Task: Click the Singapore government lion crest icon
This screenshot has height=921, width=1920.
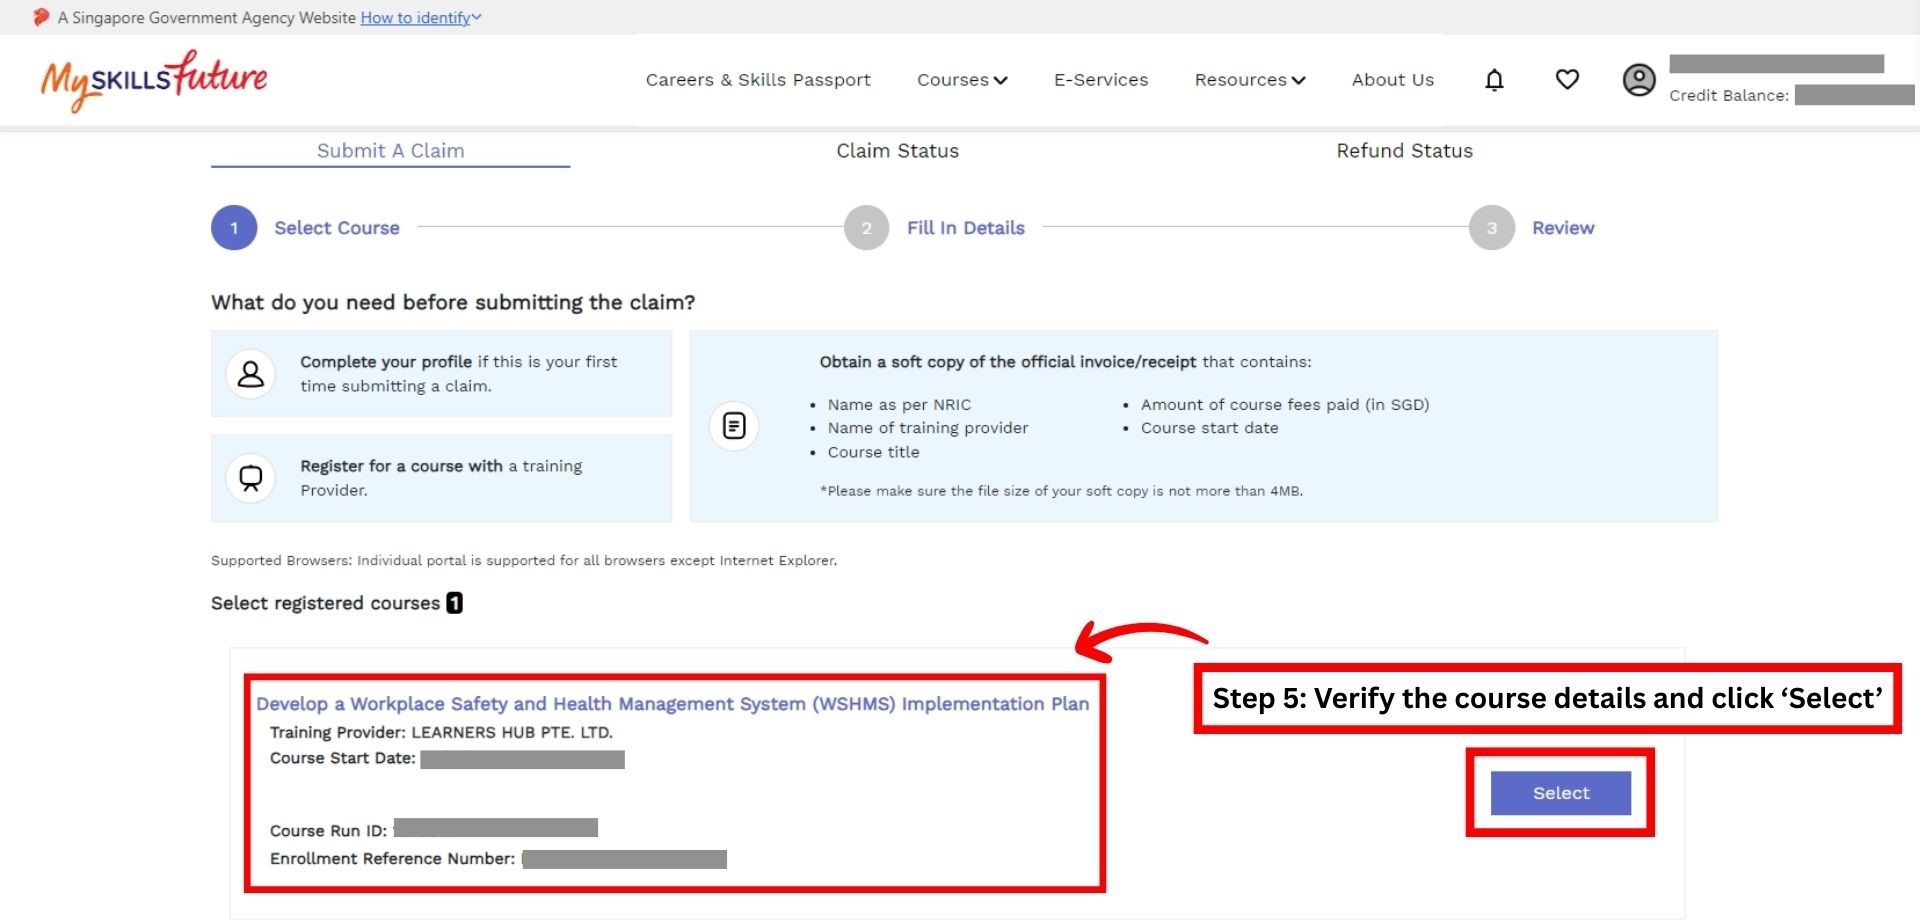Action: click(x=41, y=17)
